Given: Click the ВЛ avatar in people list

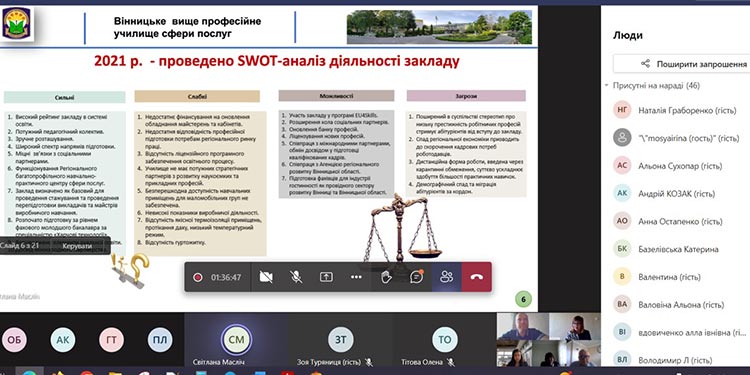Looking at the screenshot, I should [622, 360].
